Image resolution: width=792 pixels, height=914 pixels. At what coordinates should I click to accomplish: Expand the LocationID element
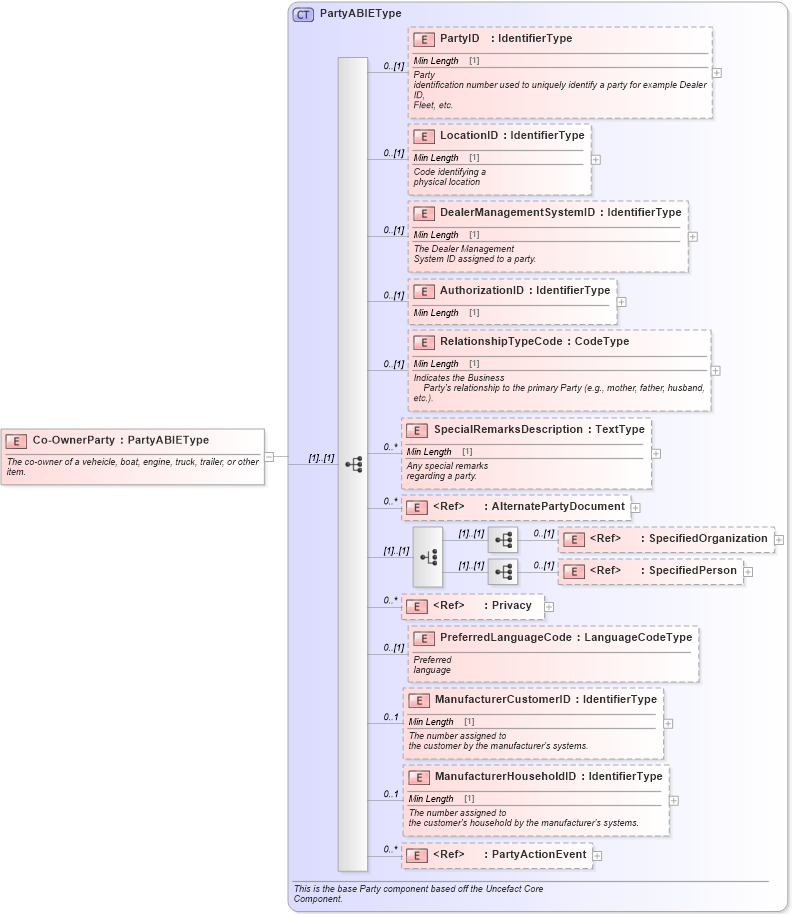pyautogui.click(x=596, y=160)
